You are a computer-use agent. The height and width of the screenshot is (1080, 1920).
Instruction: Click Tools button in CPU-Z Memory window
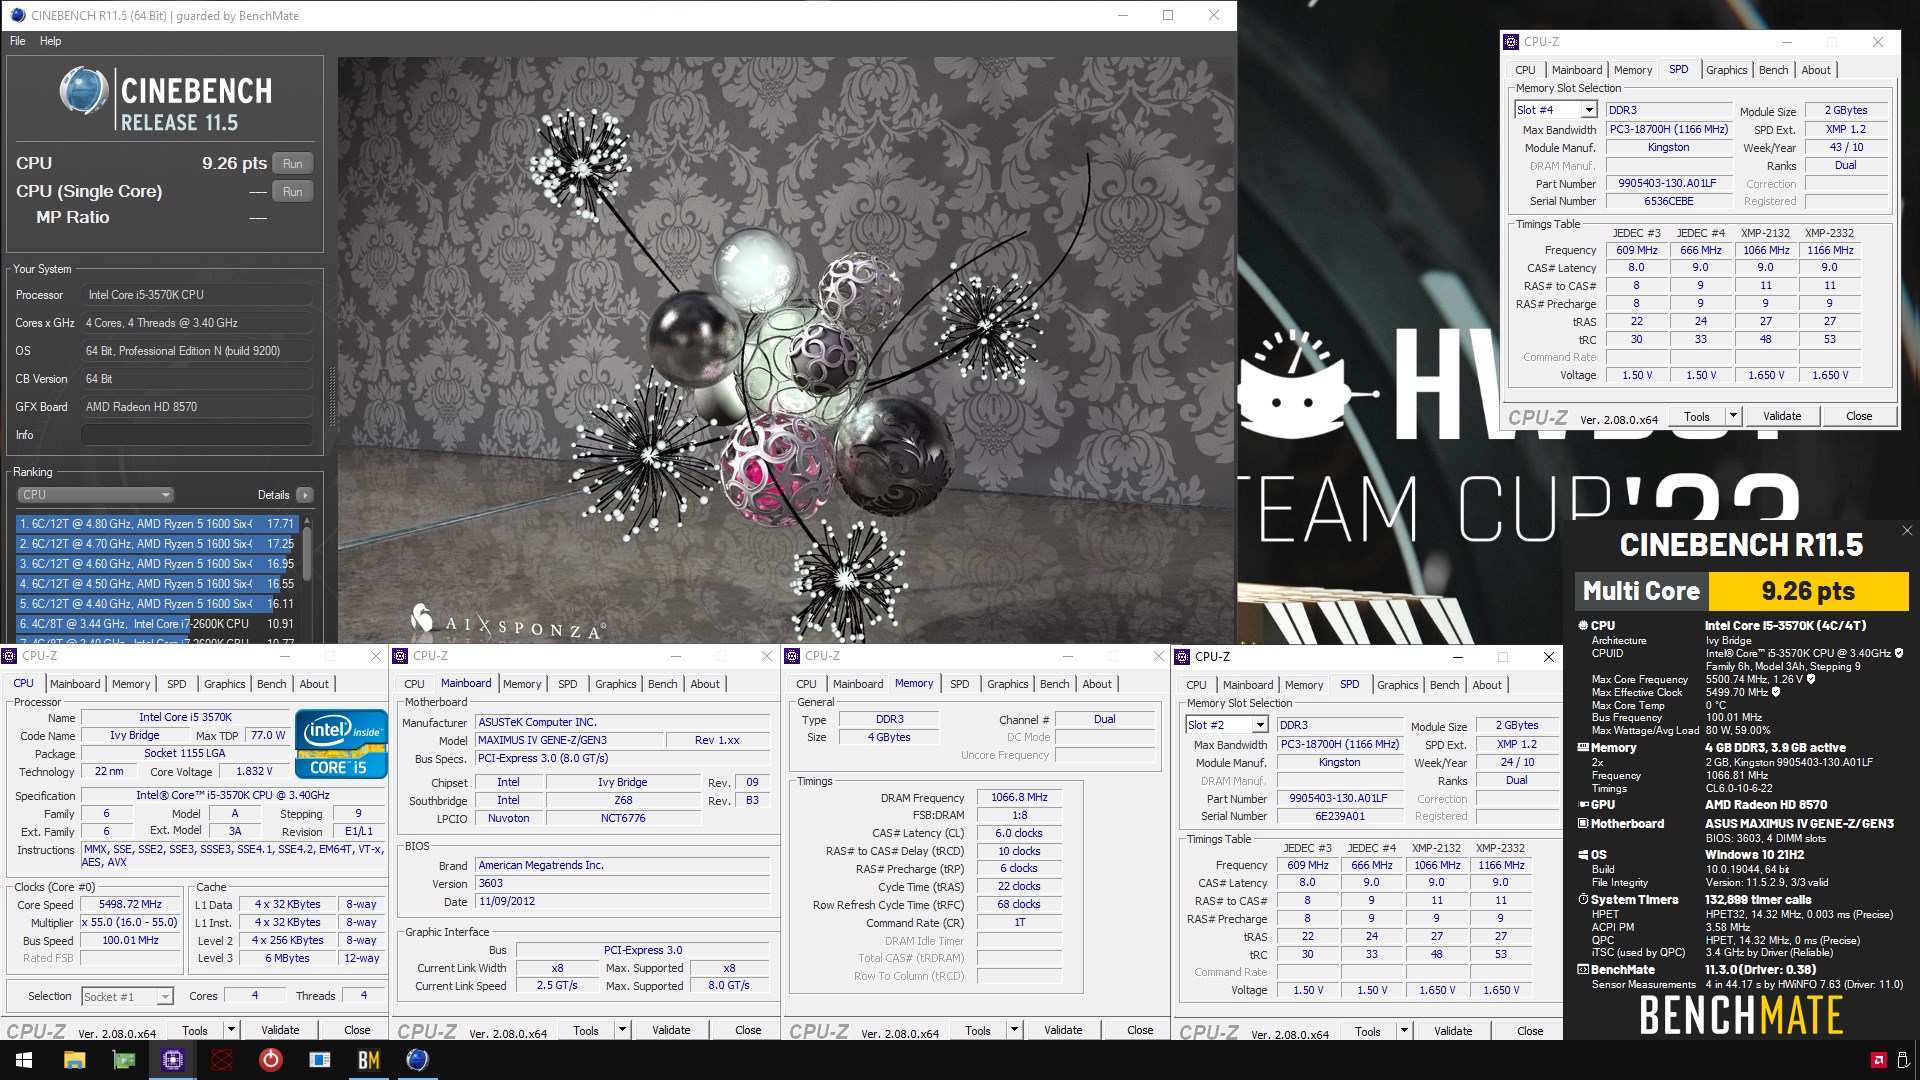tap(978, 1030)
